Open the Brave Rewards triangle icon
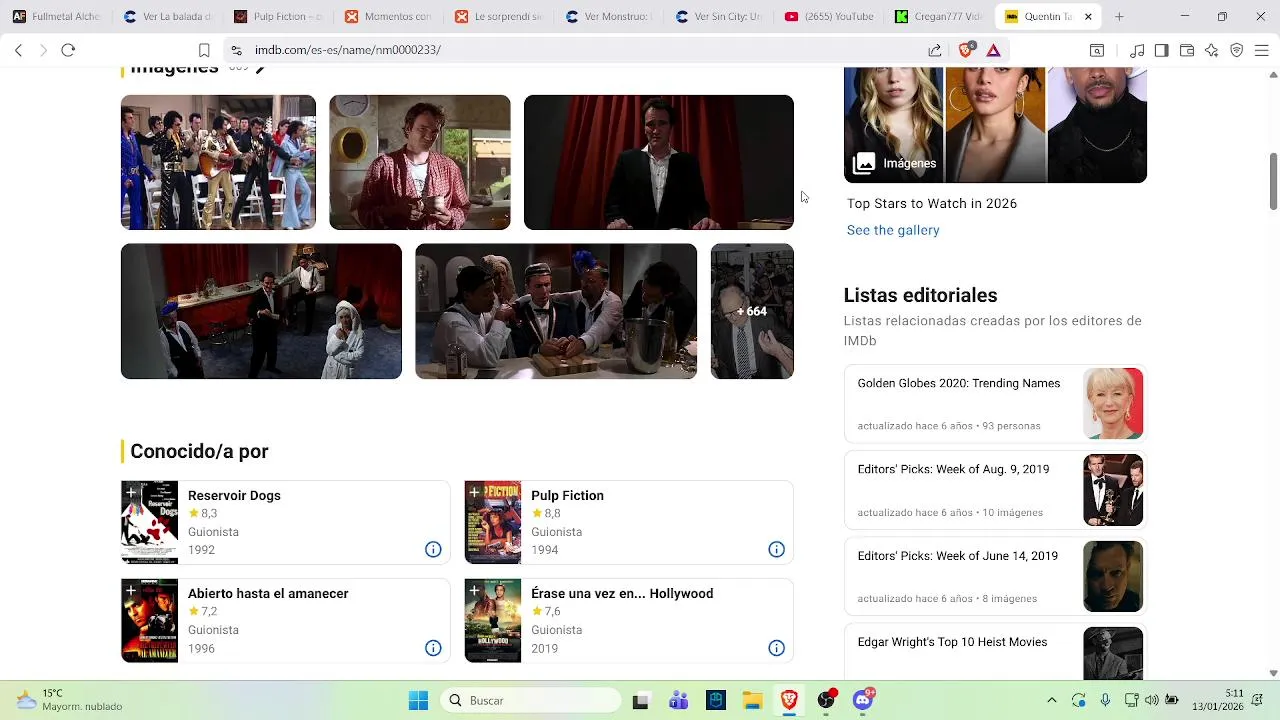Screen dimensions: 1280x720 993,50
